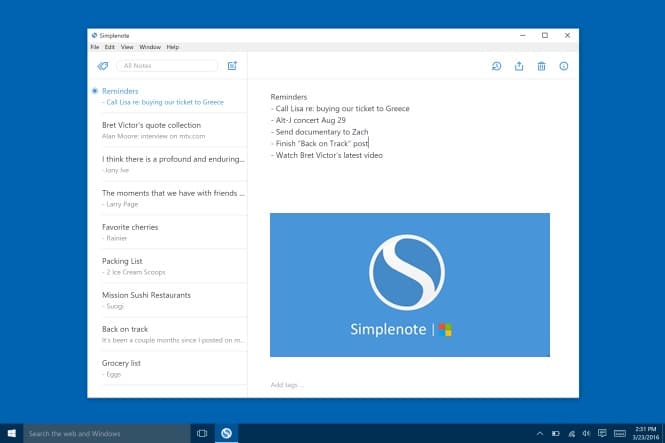This screenshot has width=665, height=443.
Task: Click the Add tags field
Action: tap(287, 384)
